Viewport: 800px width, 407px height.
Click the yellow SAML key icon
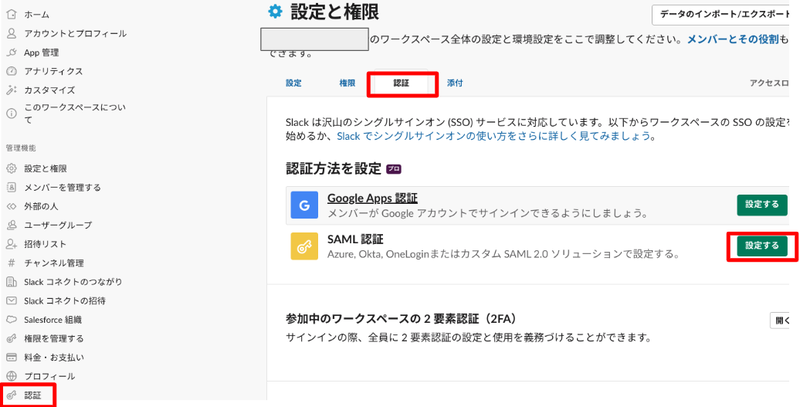pyautogui.click(x=305, y=246)
